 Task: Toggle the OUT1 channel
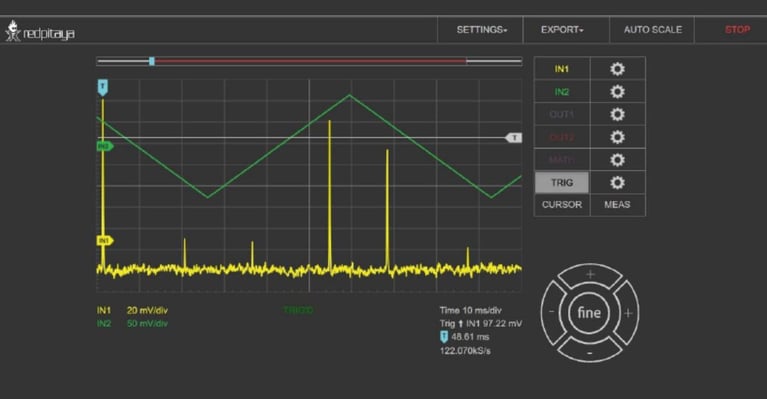562,114
